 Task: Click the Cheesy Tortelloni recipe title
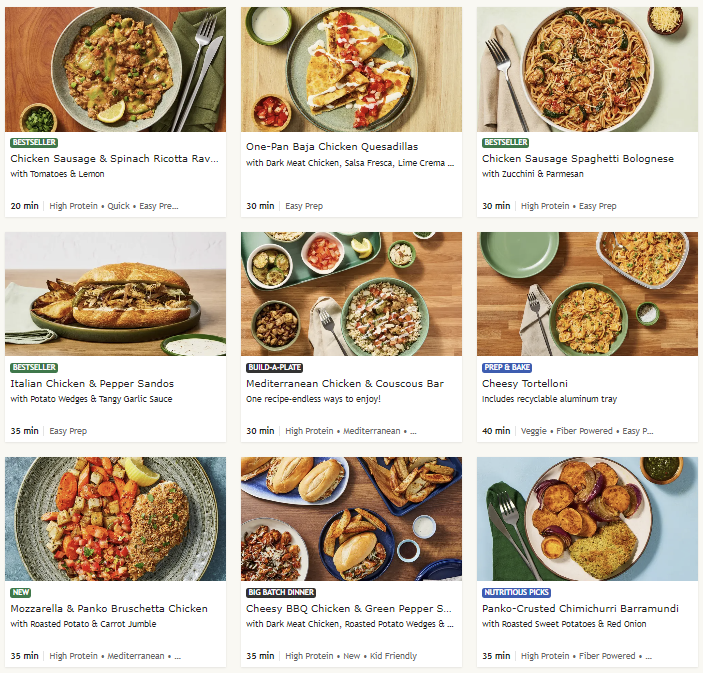coord(525,384)
